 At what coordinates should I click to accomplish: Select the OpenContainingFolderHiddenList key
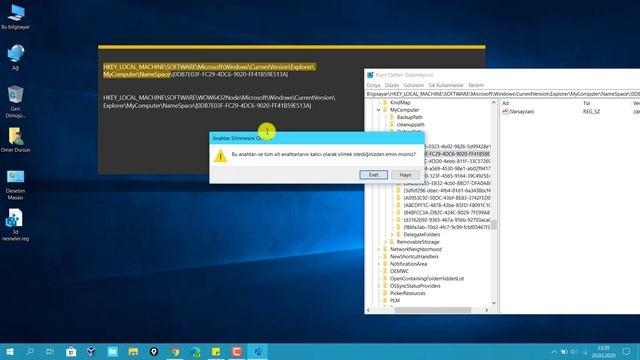coord(427,279)
